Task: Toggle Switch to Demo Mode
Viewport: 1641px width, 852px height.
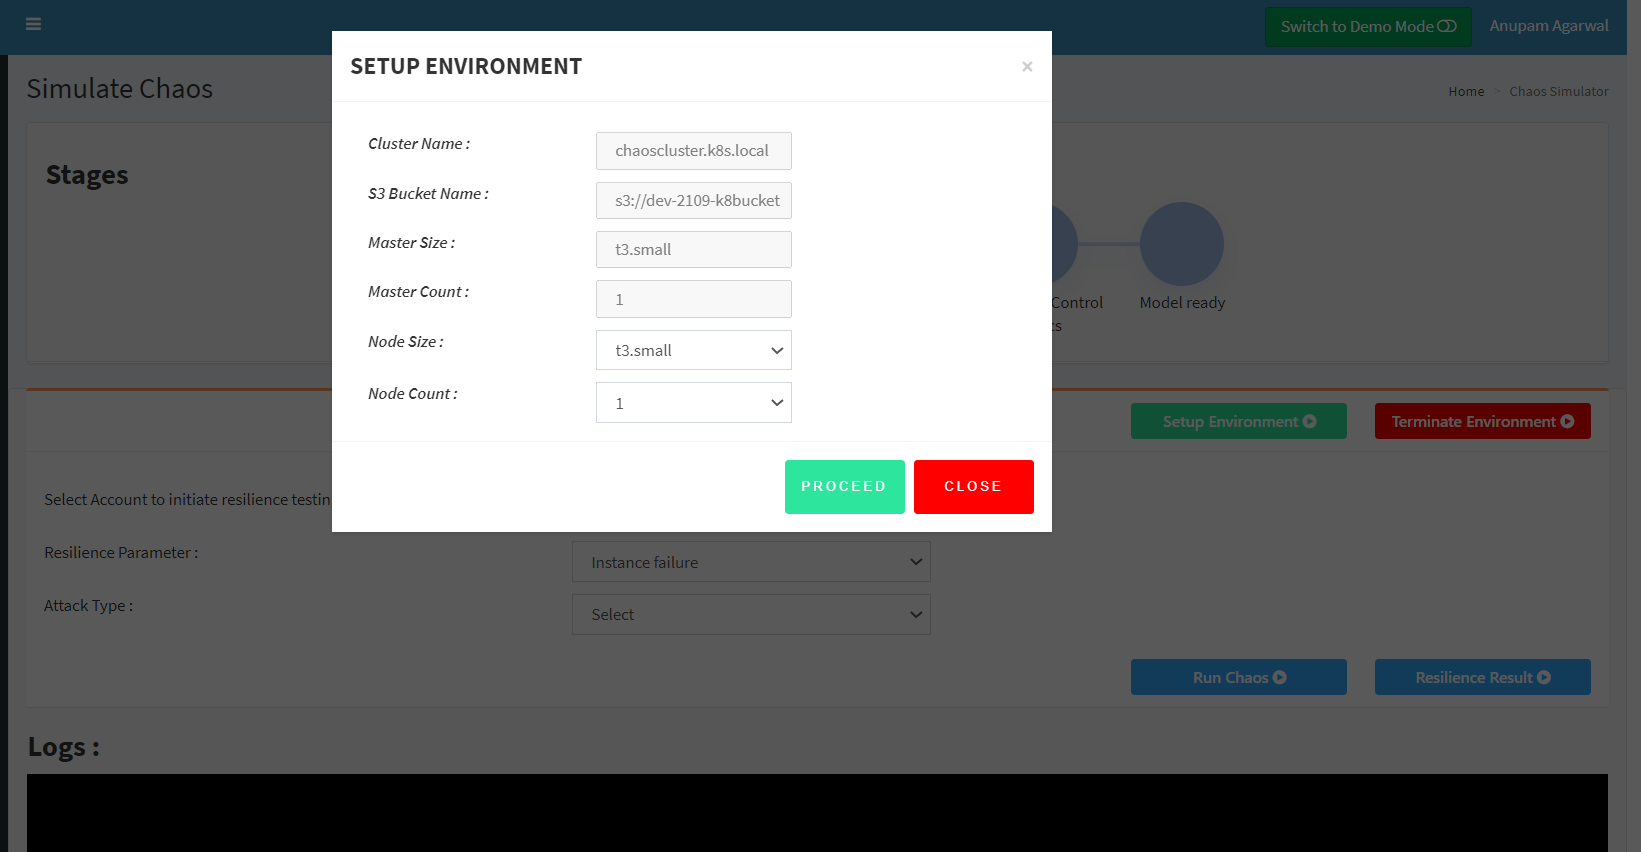Action: pos(1367,27)
